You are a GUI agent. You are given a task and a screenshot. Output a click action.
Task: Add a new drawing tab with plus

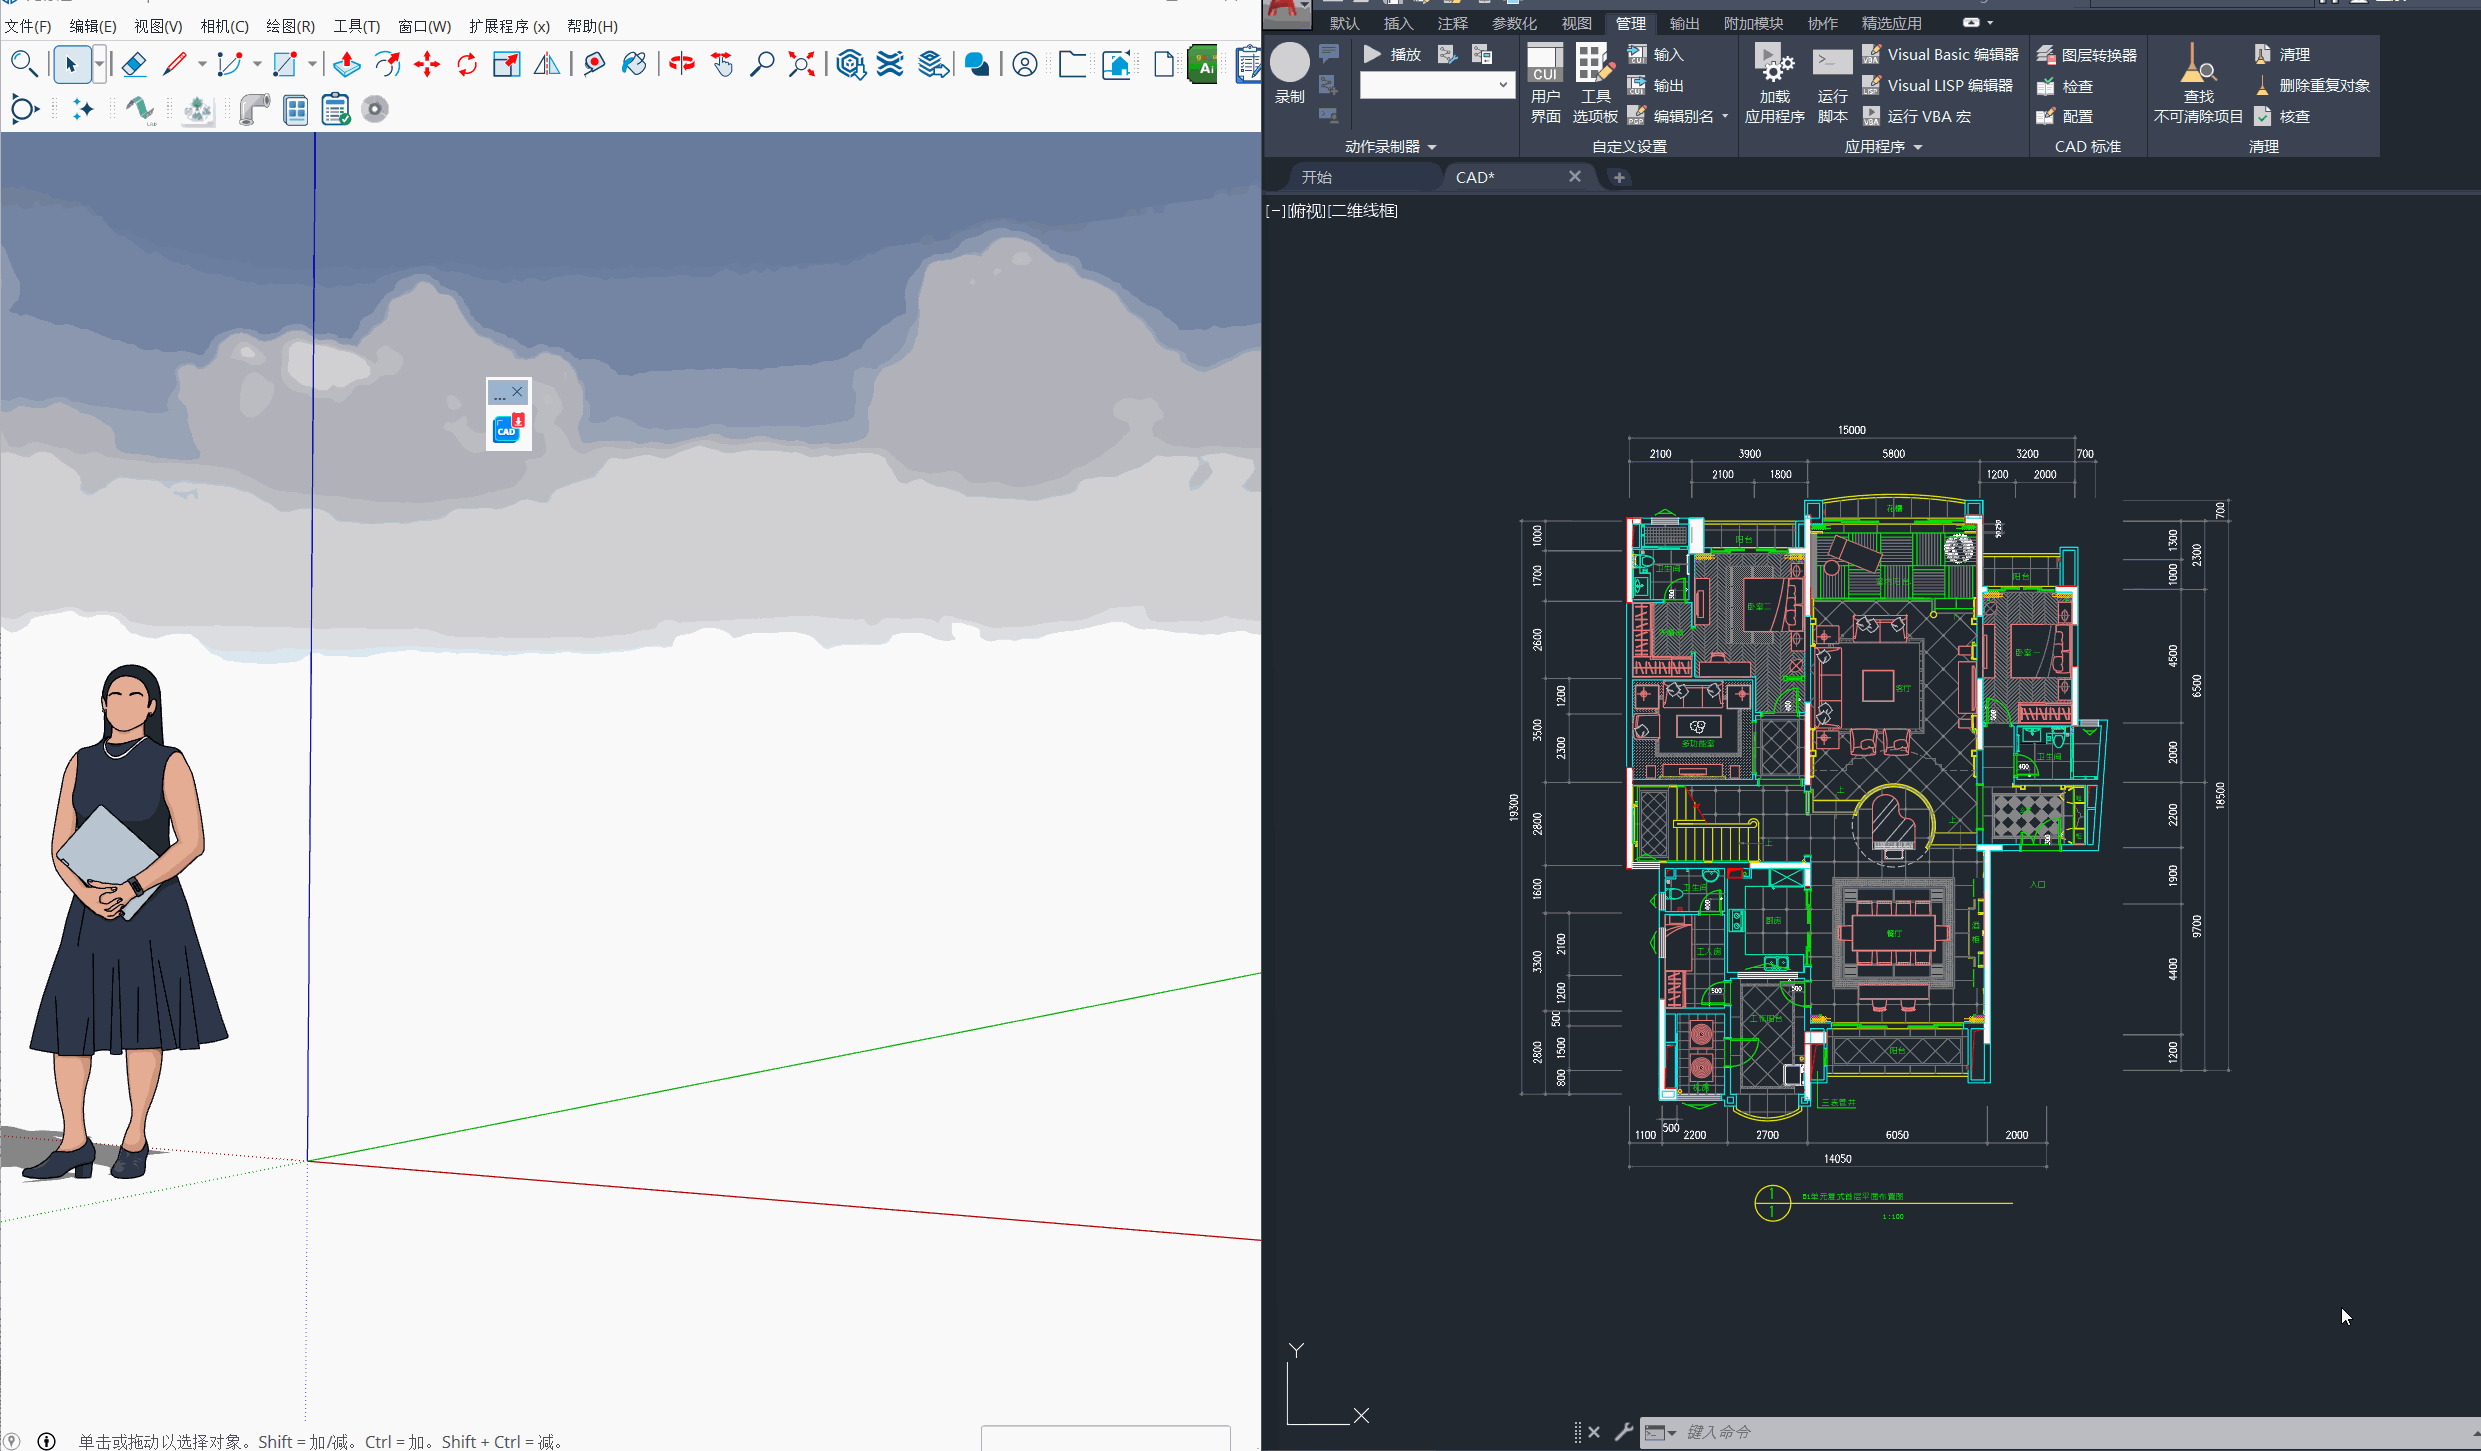(1619, 177)
